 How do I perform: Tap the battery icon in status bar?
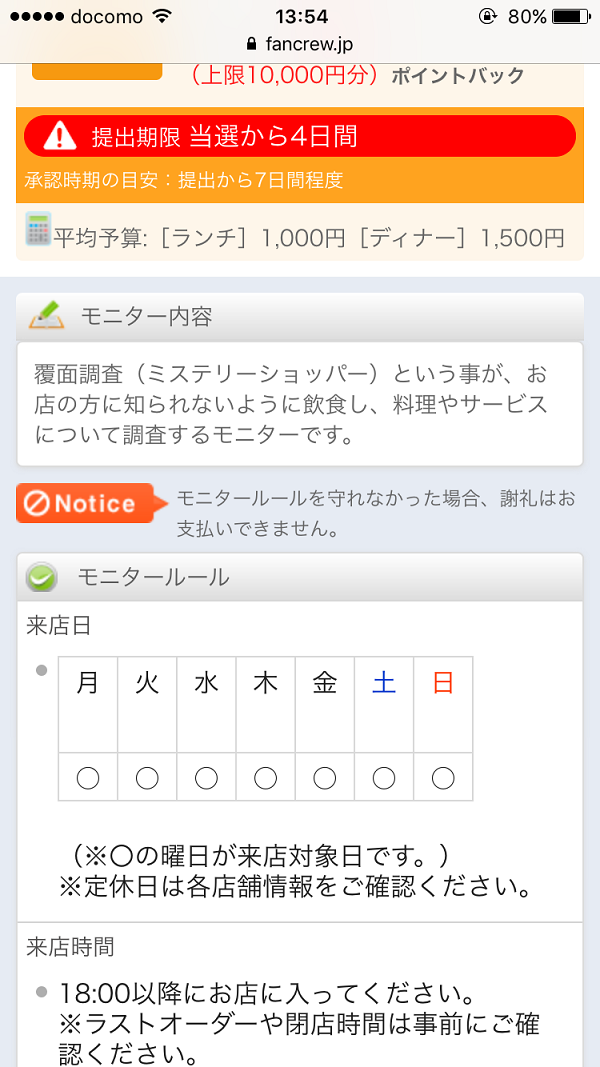[572, 16]
